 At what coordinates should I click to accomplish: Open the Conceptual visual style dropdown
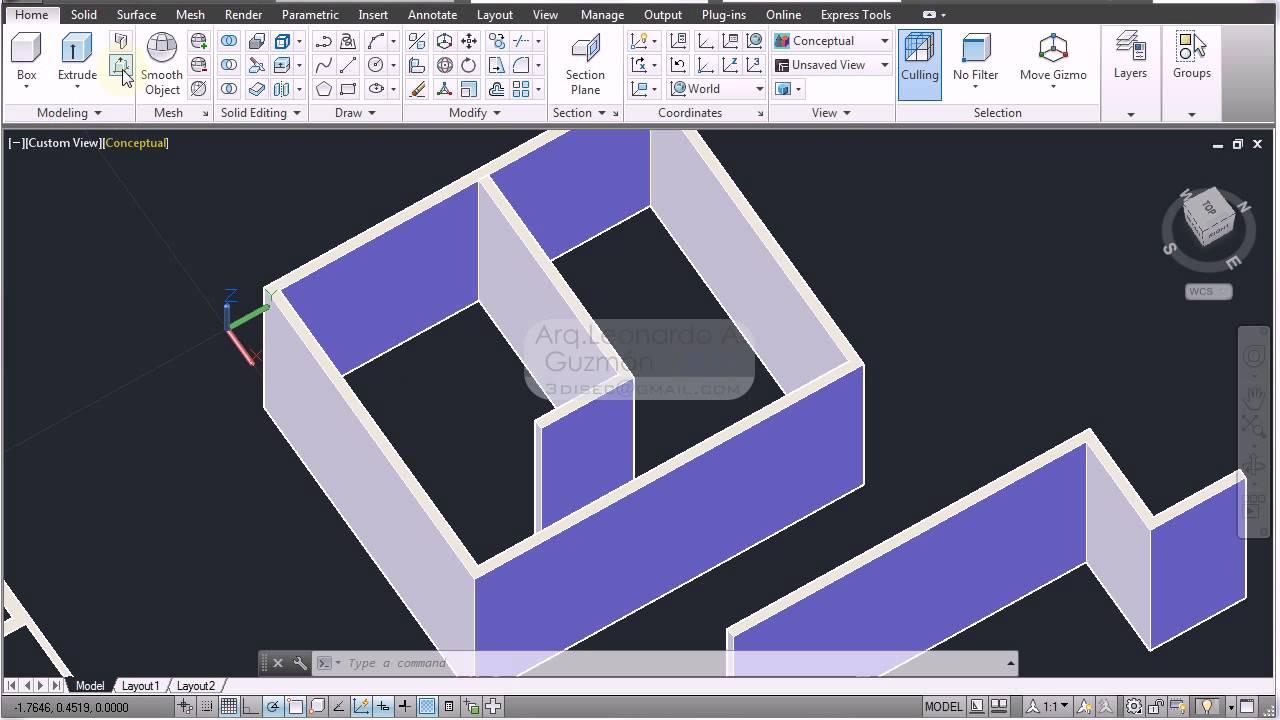coord(832,41)
